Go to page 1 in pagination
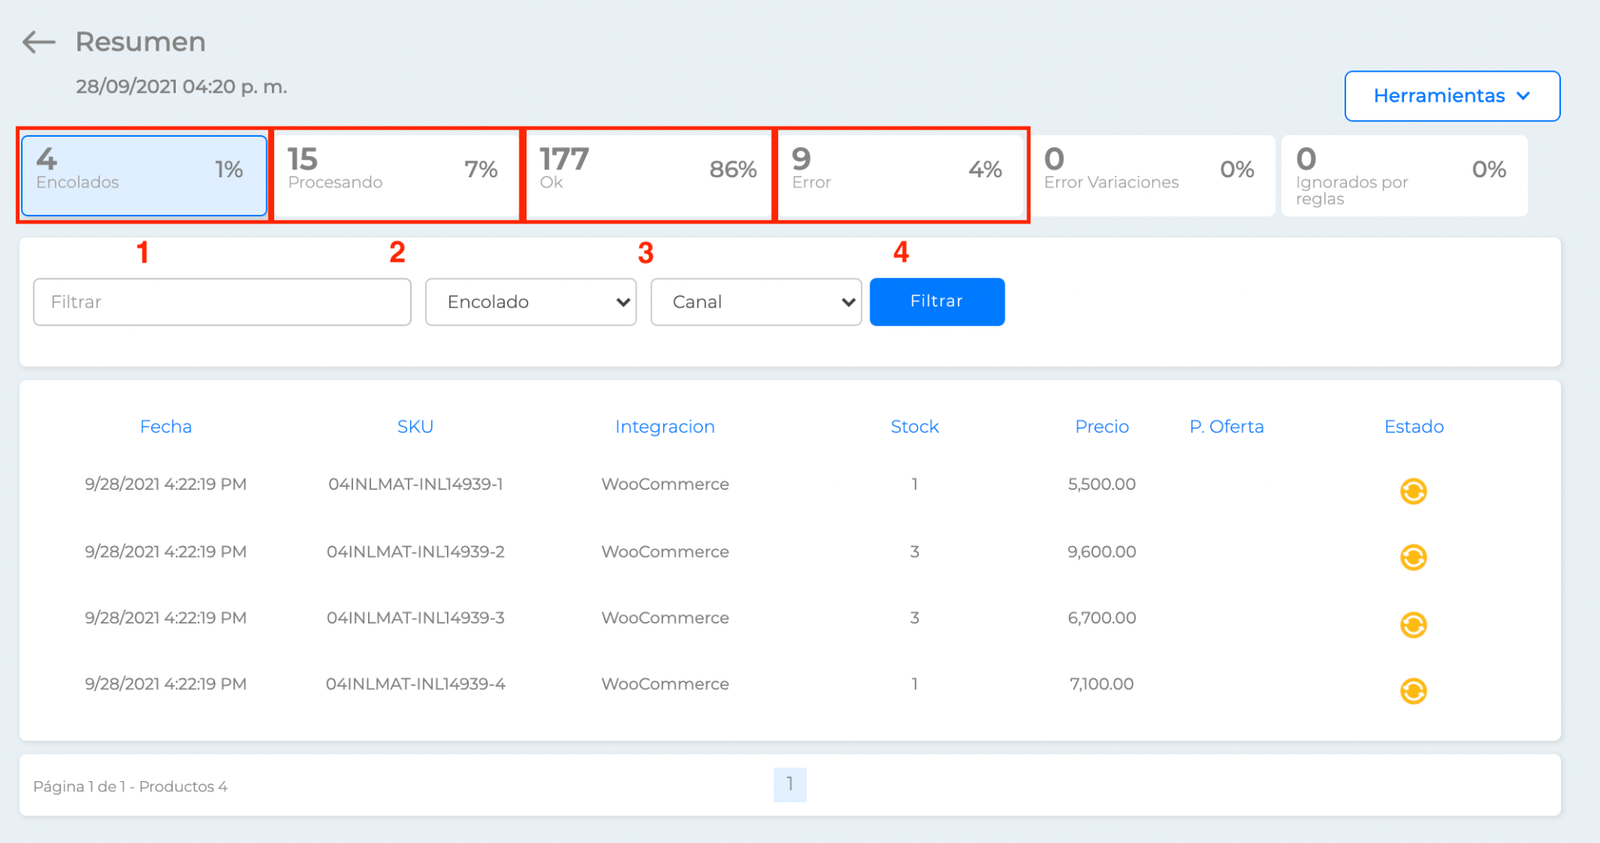Screen dimensions: 1600x843 click(790, 784)
